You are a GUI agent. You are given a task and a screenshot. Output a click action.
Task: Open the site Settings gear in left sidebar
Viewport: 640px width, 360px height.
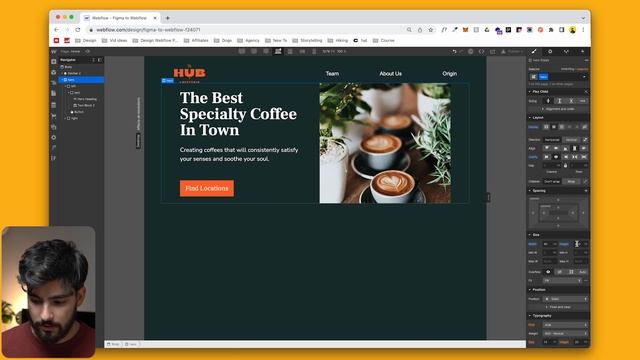tap(53, 138)
